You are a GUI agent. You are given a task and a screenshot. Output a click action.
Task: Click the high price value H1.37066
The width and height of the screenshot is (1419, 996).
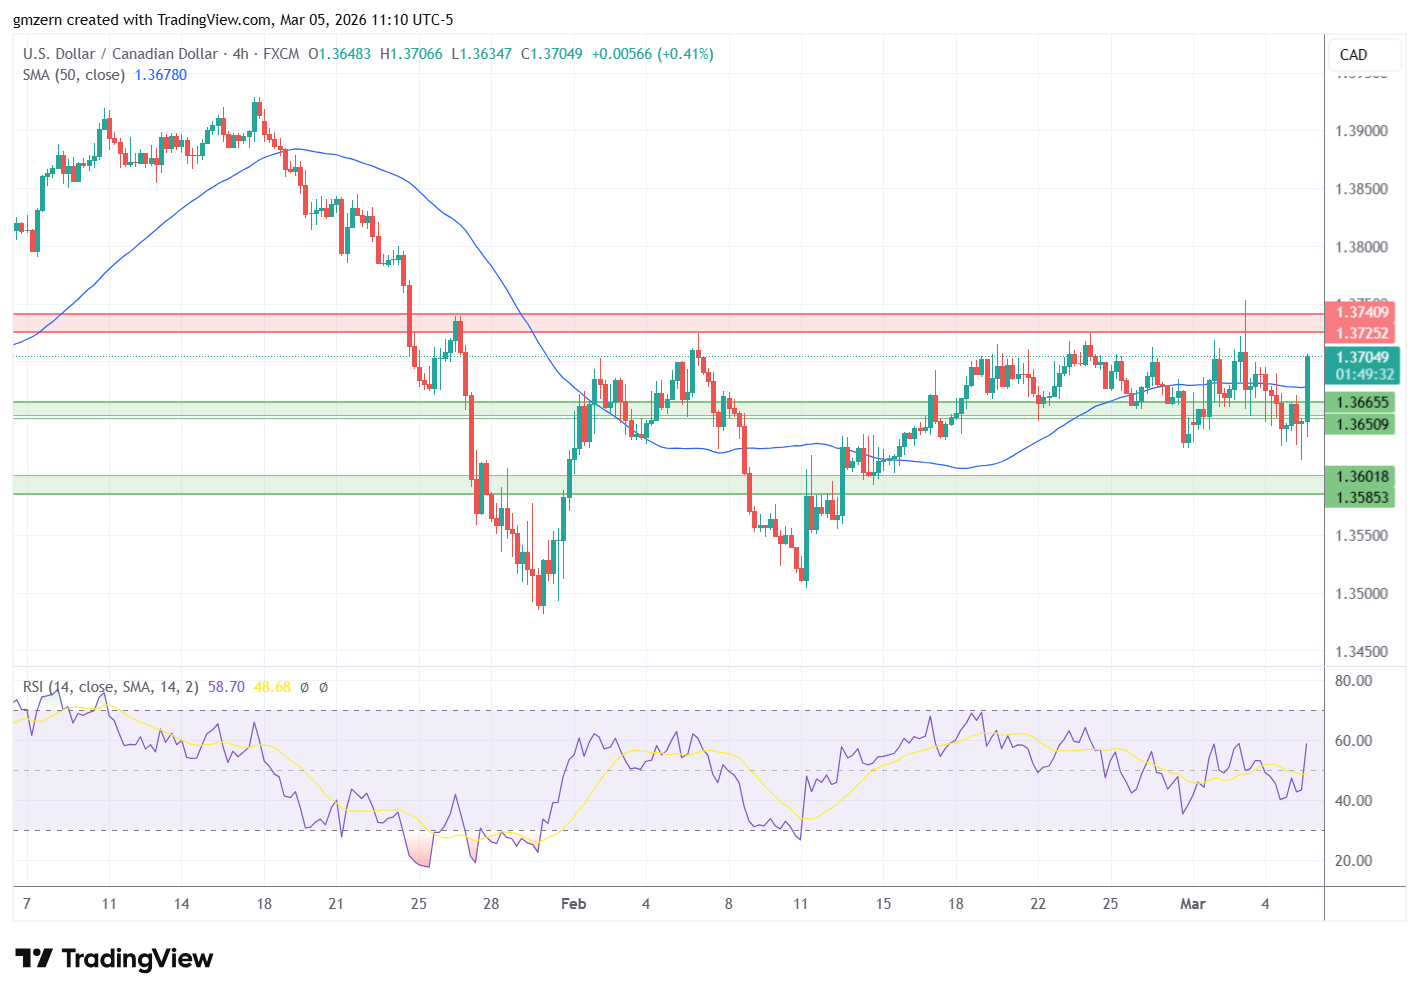(411, 54)
